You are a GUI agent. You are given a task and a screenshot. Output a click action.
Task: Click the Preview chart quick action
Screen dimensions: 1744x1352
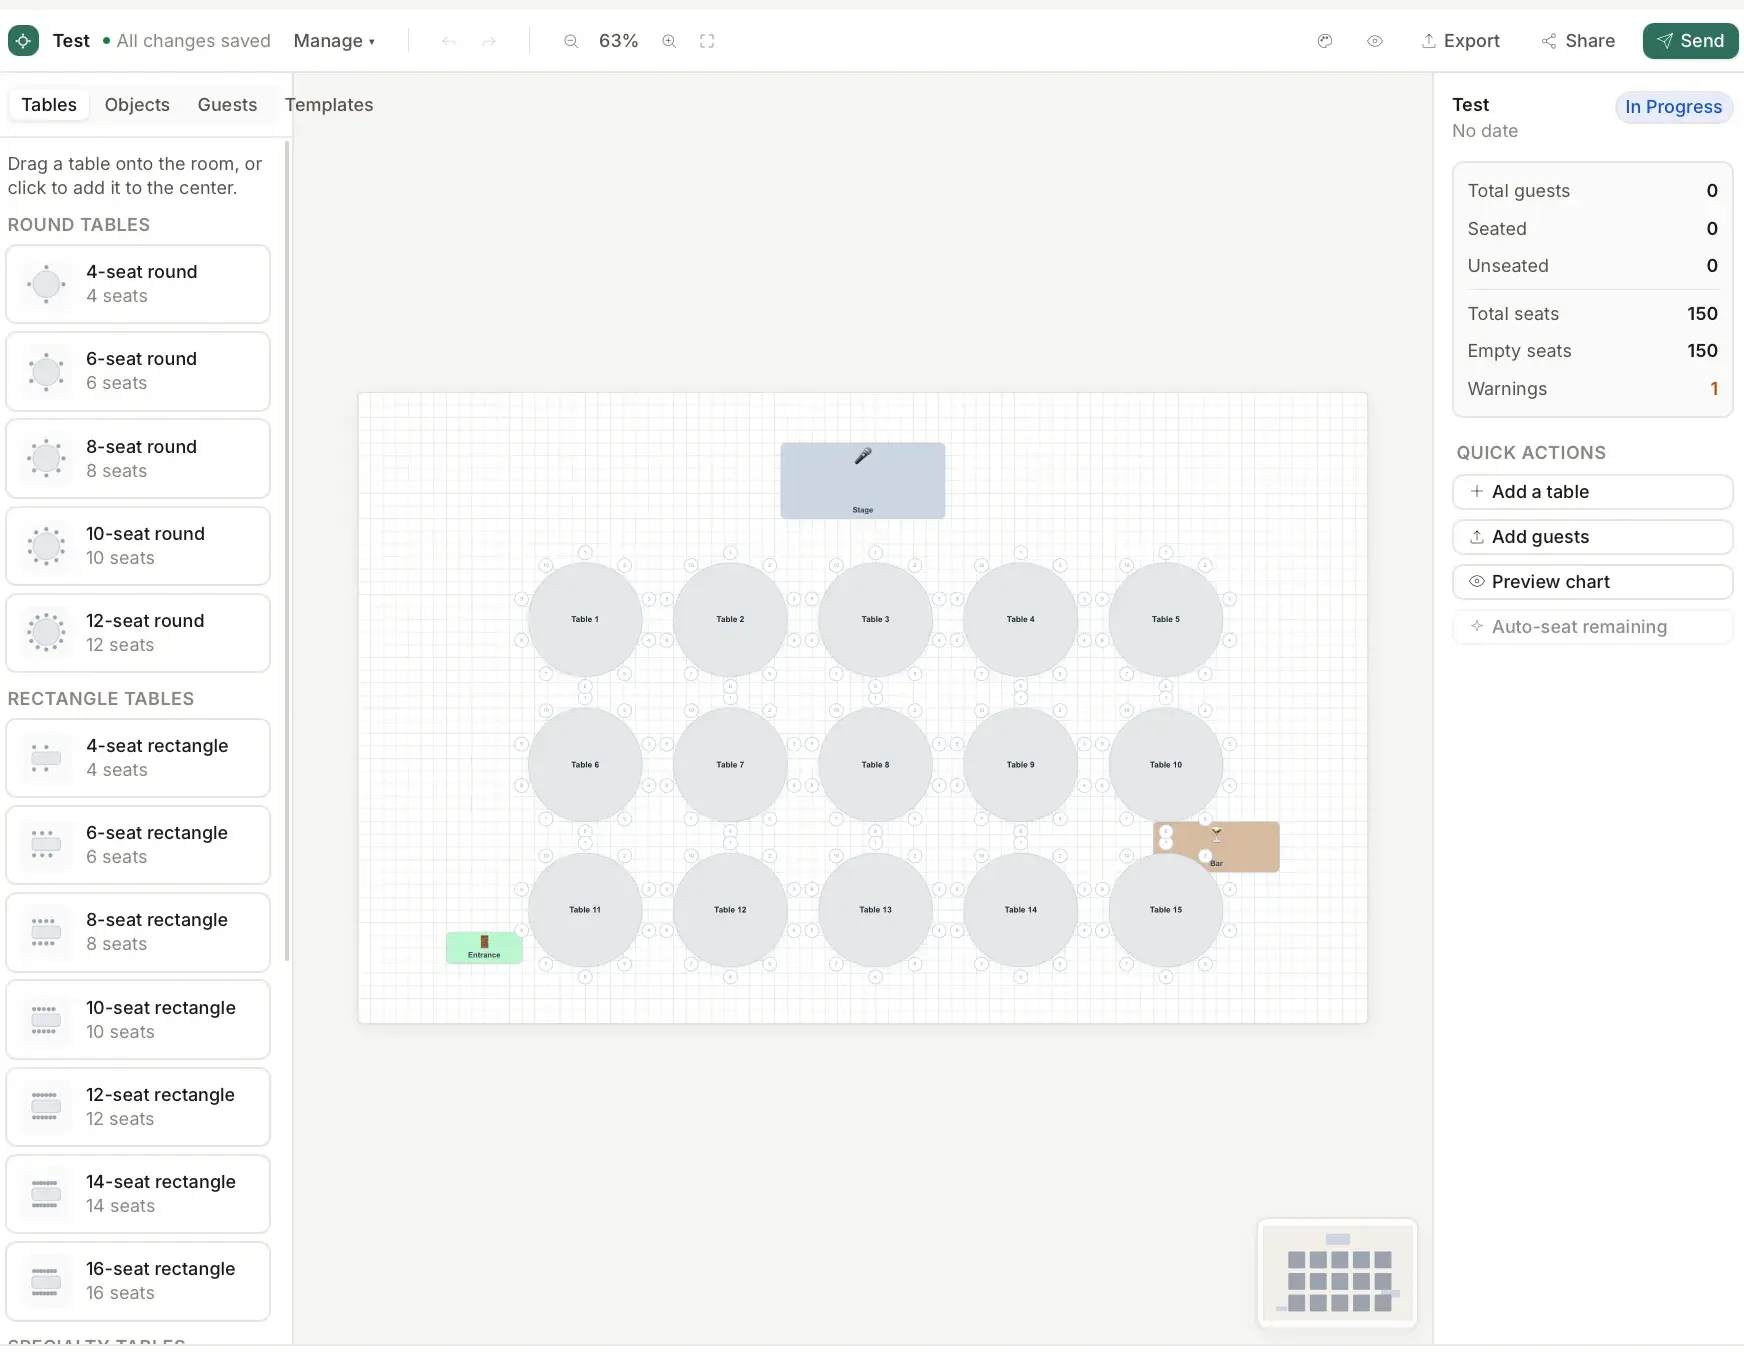(x=1592, y=582)
